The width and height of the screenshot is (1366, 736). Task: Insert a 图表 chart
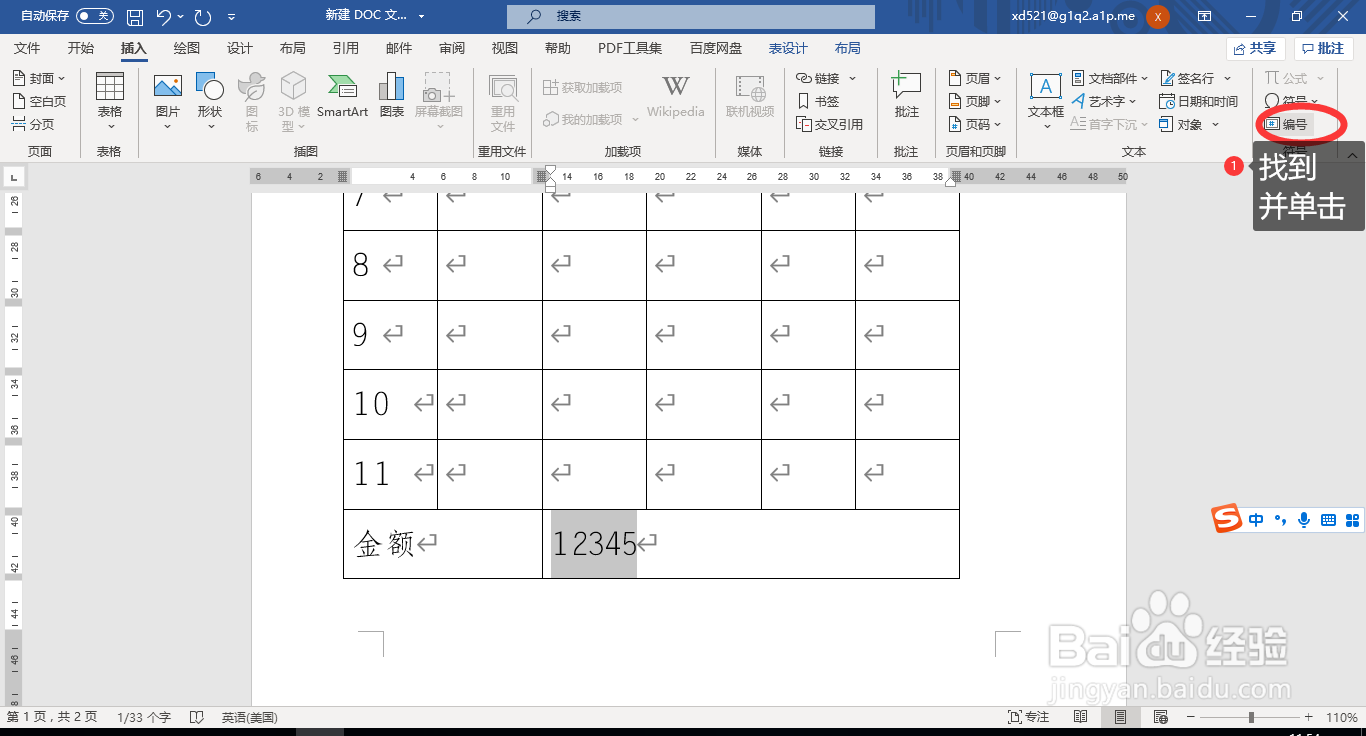(x=392, y=98)
